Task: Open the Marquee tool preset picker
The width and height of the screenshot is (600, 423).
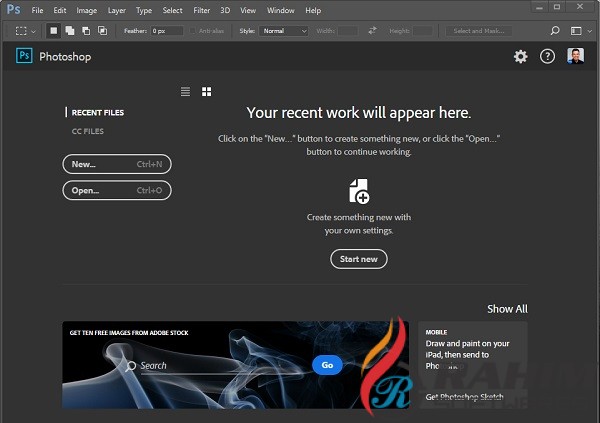Action: coord(24,31)
